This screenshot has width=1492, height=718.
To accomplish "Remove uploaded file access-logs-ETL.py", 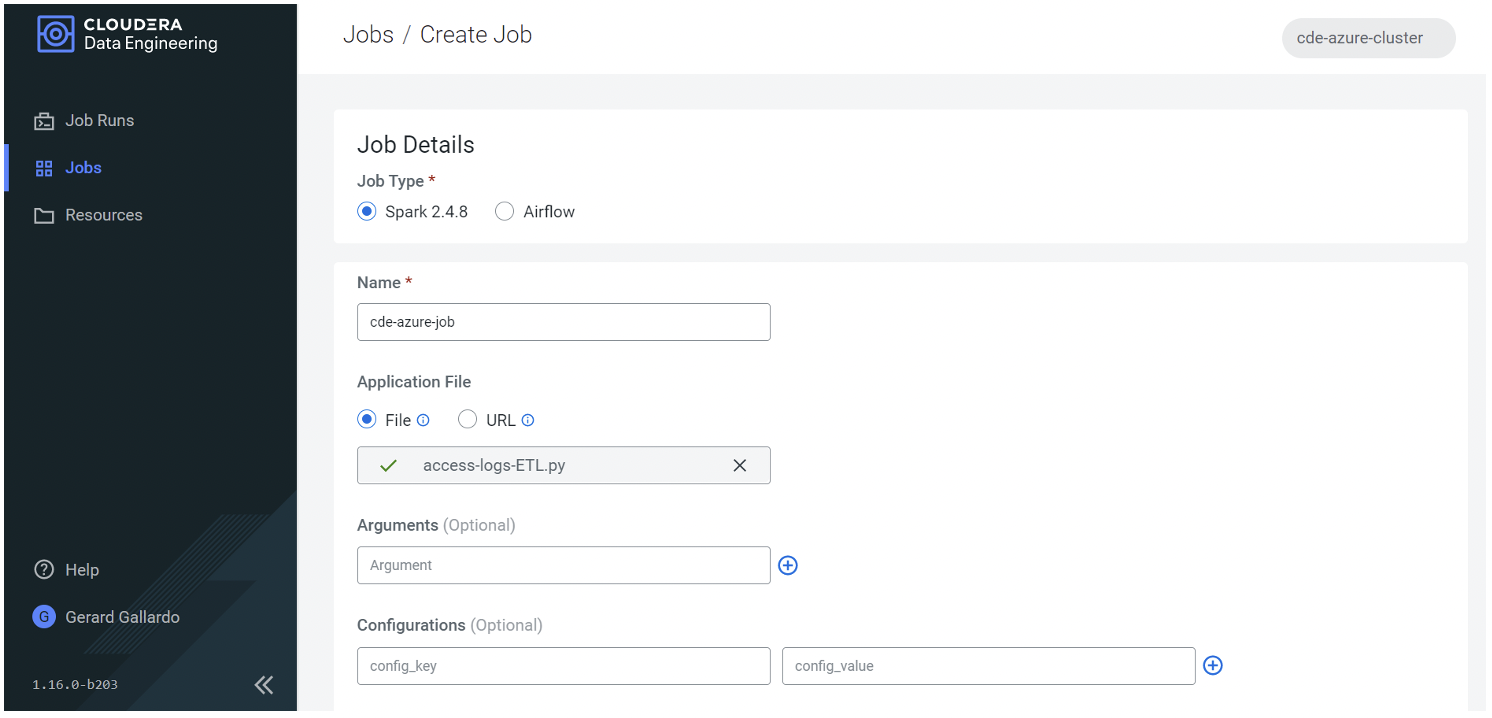I will point(740,465).
